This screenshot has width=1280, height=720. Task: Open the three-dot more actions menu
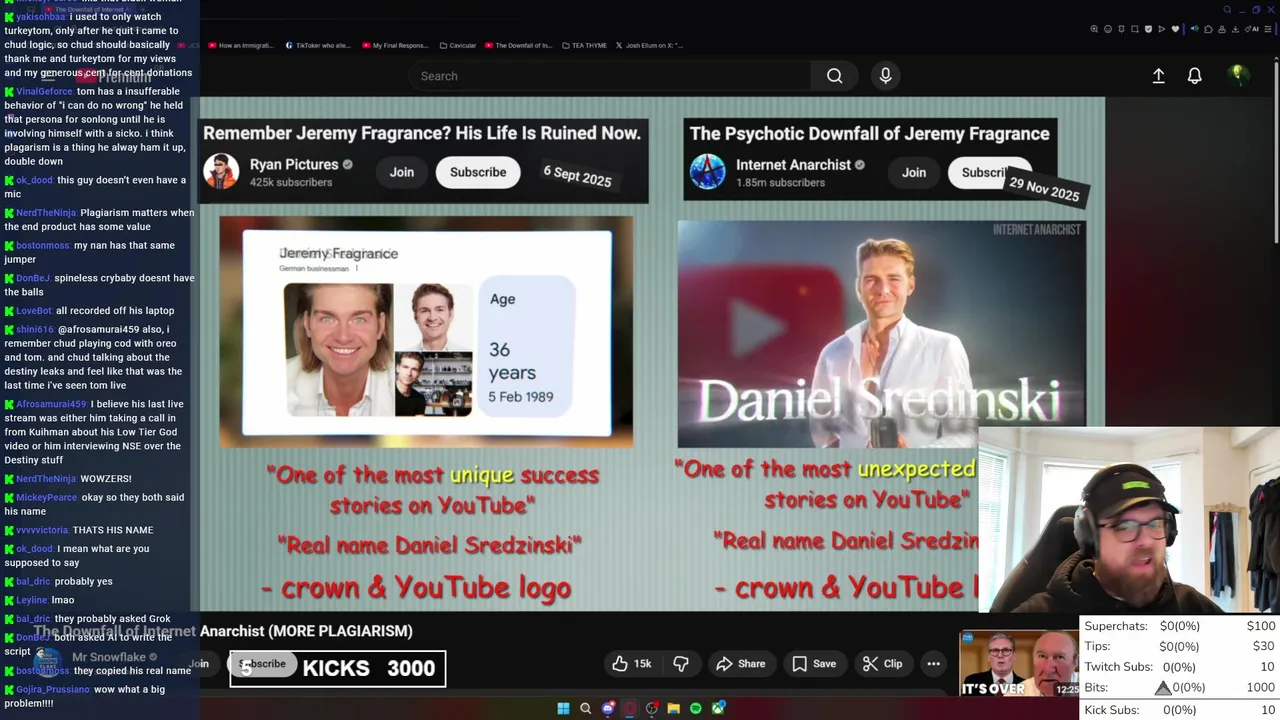pos(933,664)
